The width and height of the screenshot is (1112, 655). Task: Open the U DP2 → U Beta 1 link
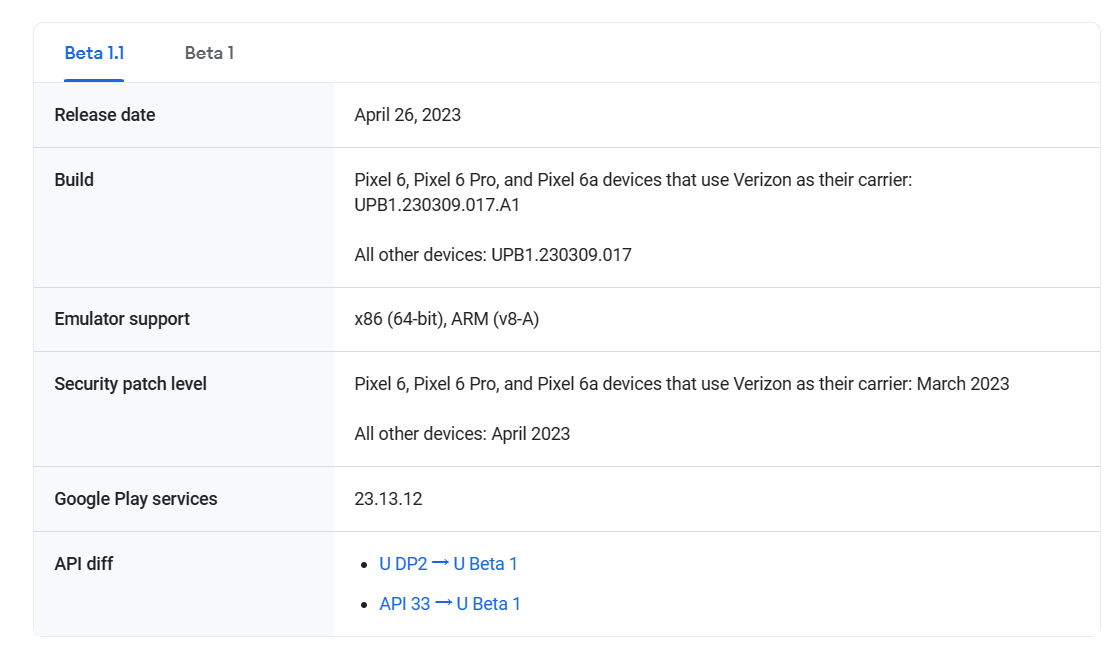pos(448,564)
